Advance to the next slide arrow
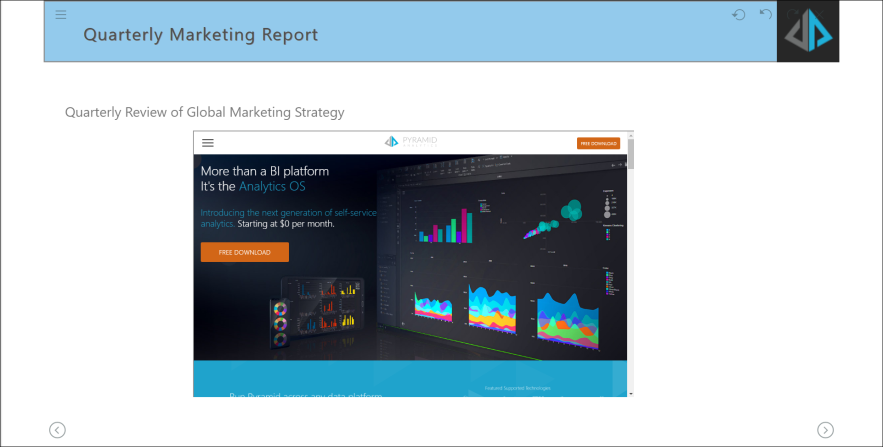Screen dimensions: 883x447 pyautogui.click(x=825, y=430)
